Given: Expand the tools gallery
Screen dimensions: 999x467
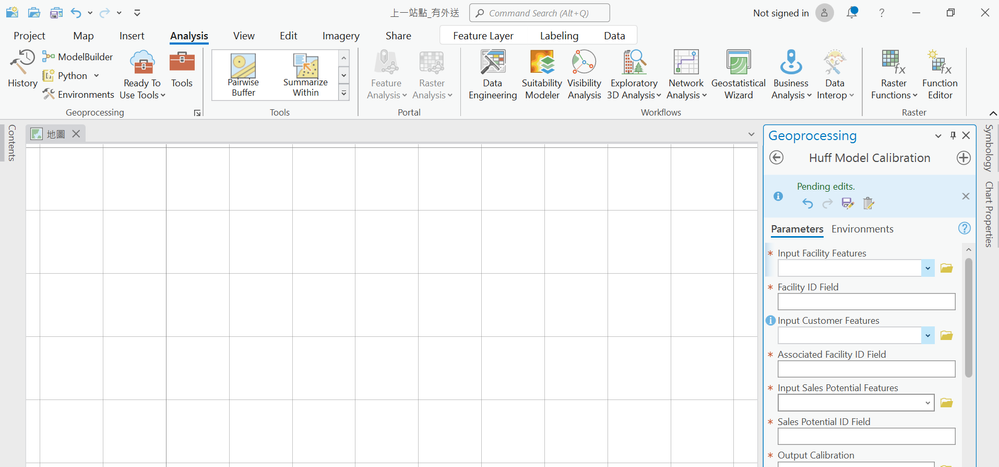Looking at the screenshot, I should coord(344,93).
